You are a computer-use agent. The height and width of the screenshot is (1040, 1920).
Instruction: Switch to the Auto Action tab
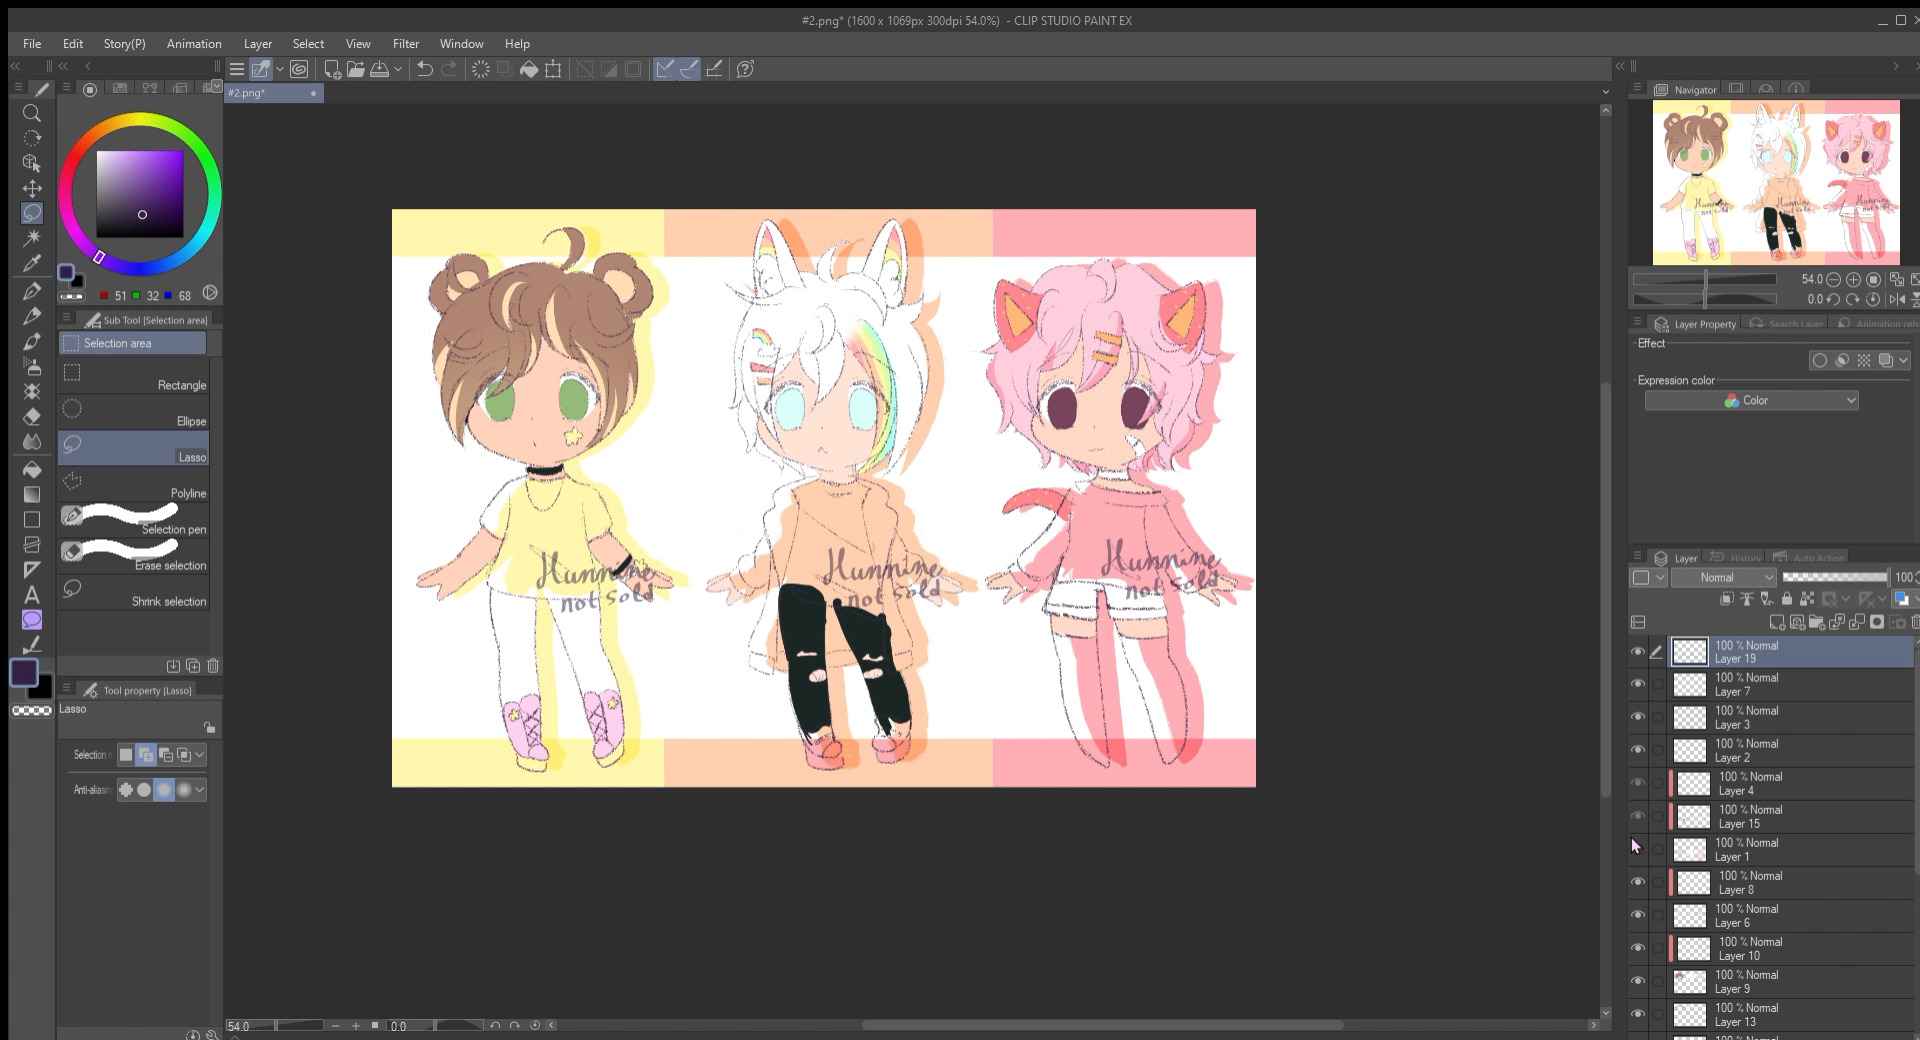[x=1809, y=558]
